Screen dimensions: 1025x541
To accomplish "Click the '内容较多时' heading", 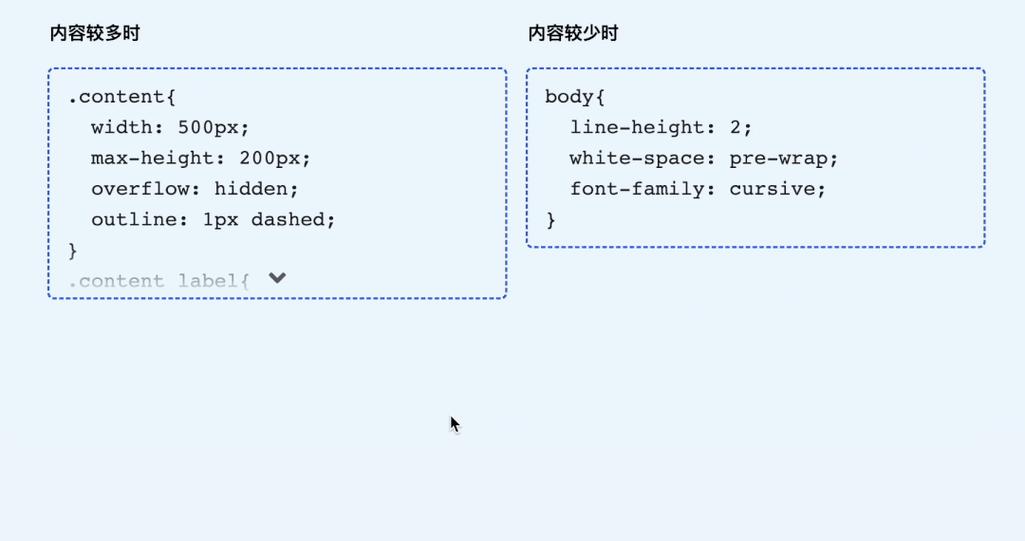I will tap(95, 33).
